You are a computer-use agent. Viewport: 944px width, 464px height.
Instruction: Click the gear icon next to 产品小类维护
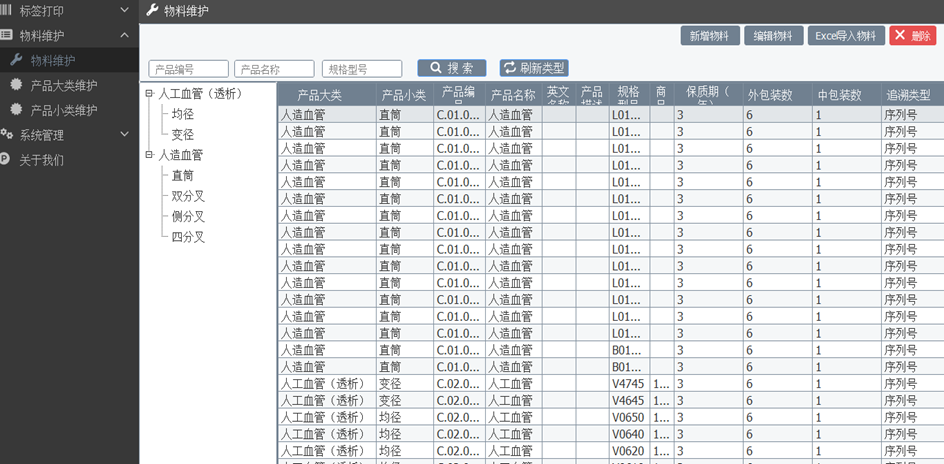coord(16,110)
